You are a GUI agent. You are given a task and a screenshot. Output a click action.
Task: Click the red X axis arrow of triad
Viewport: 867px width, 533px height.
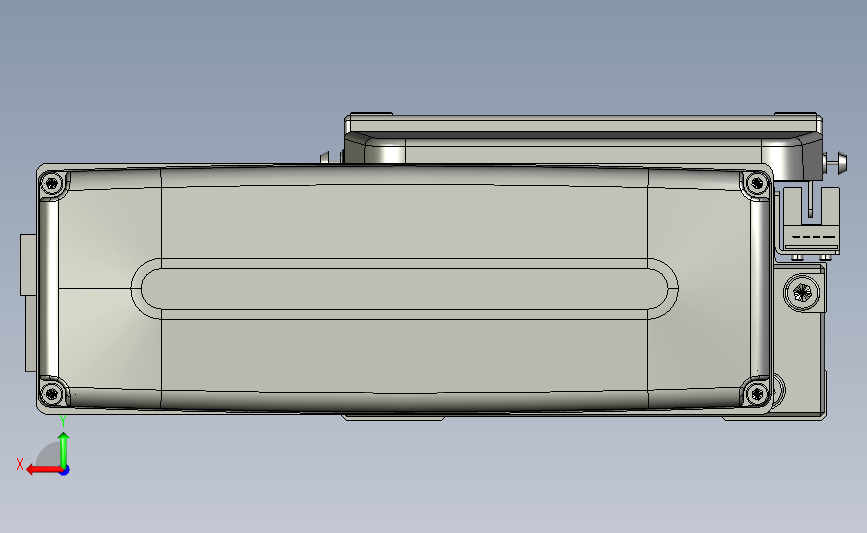(x=43, y=470)
